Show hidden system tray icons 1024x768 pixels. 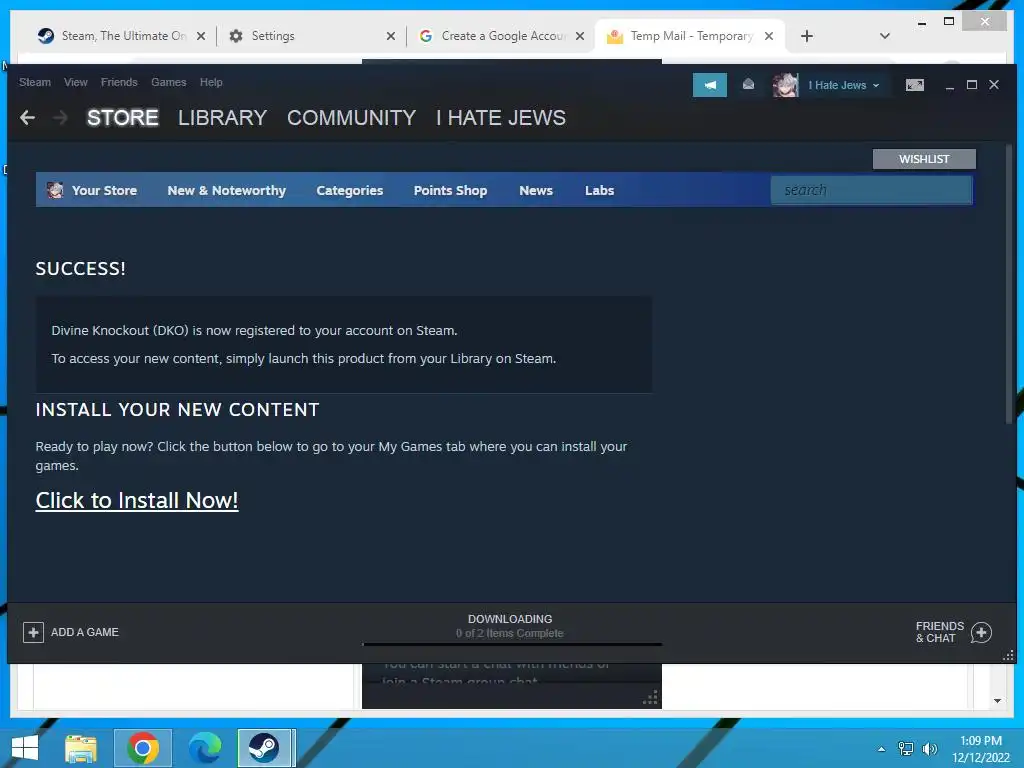[x=882, y=749]
